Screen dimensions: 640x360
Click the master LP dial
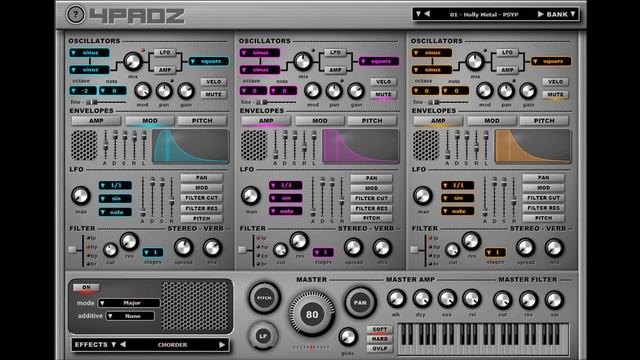(x=263, y=336)
